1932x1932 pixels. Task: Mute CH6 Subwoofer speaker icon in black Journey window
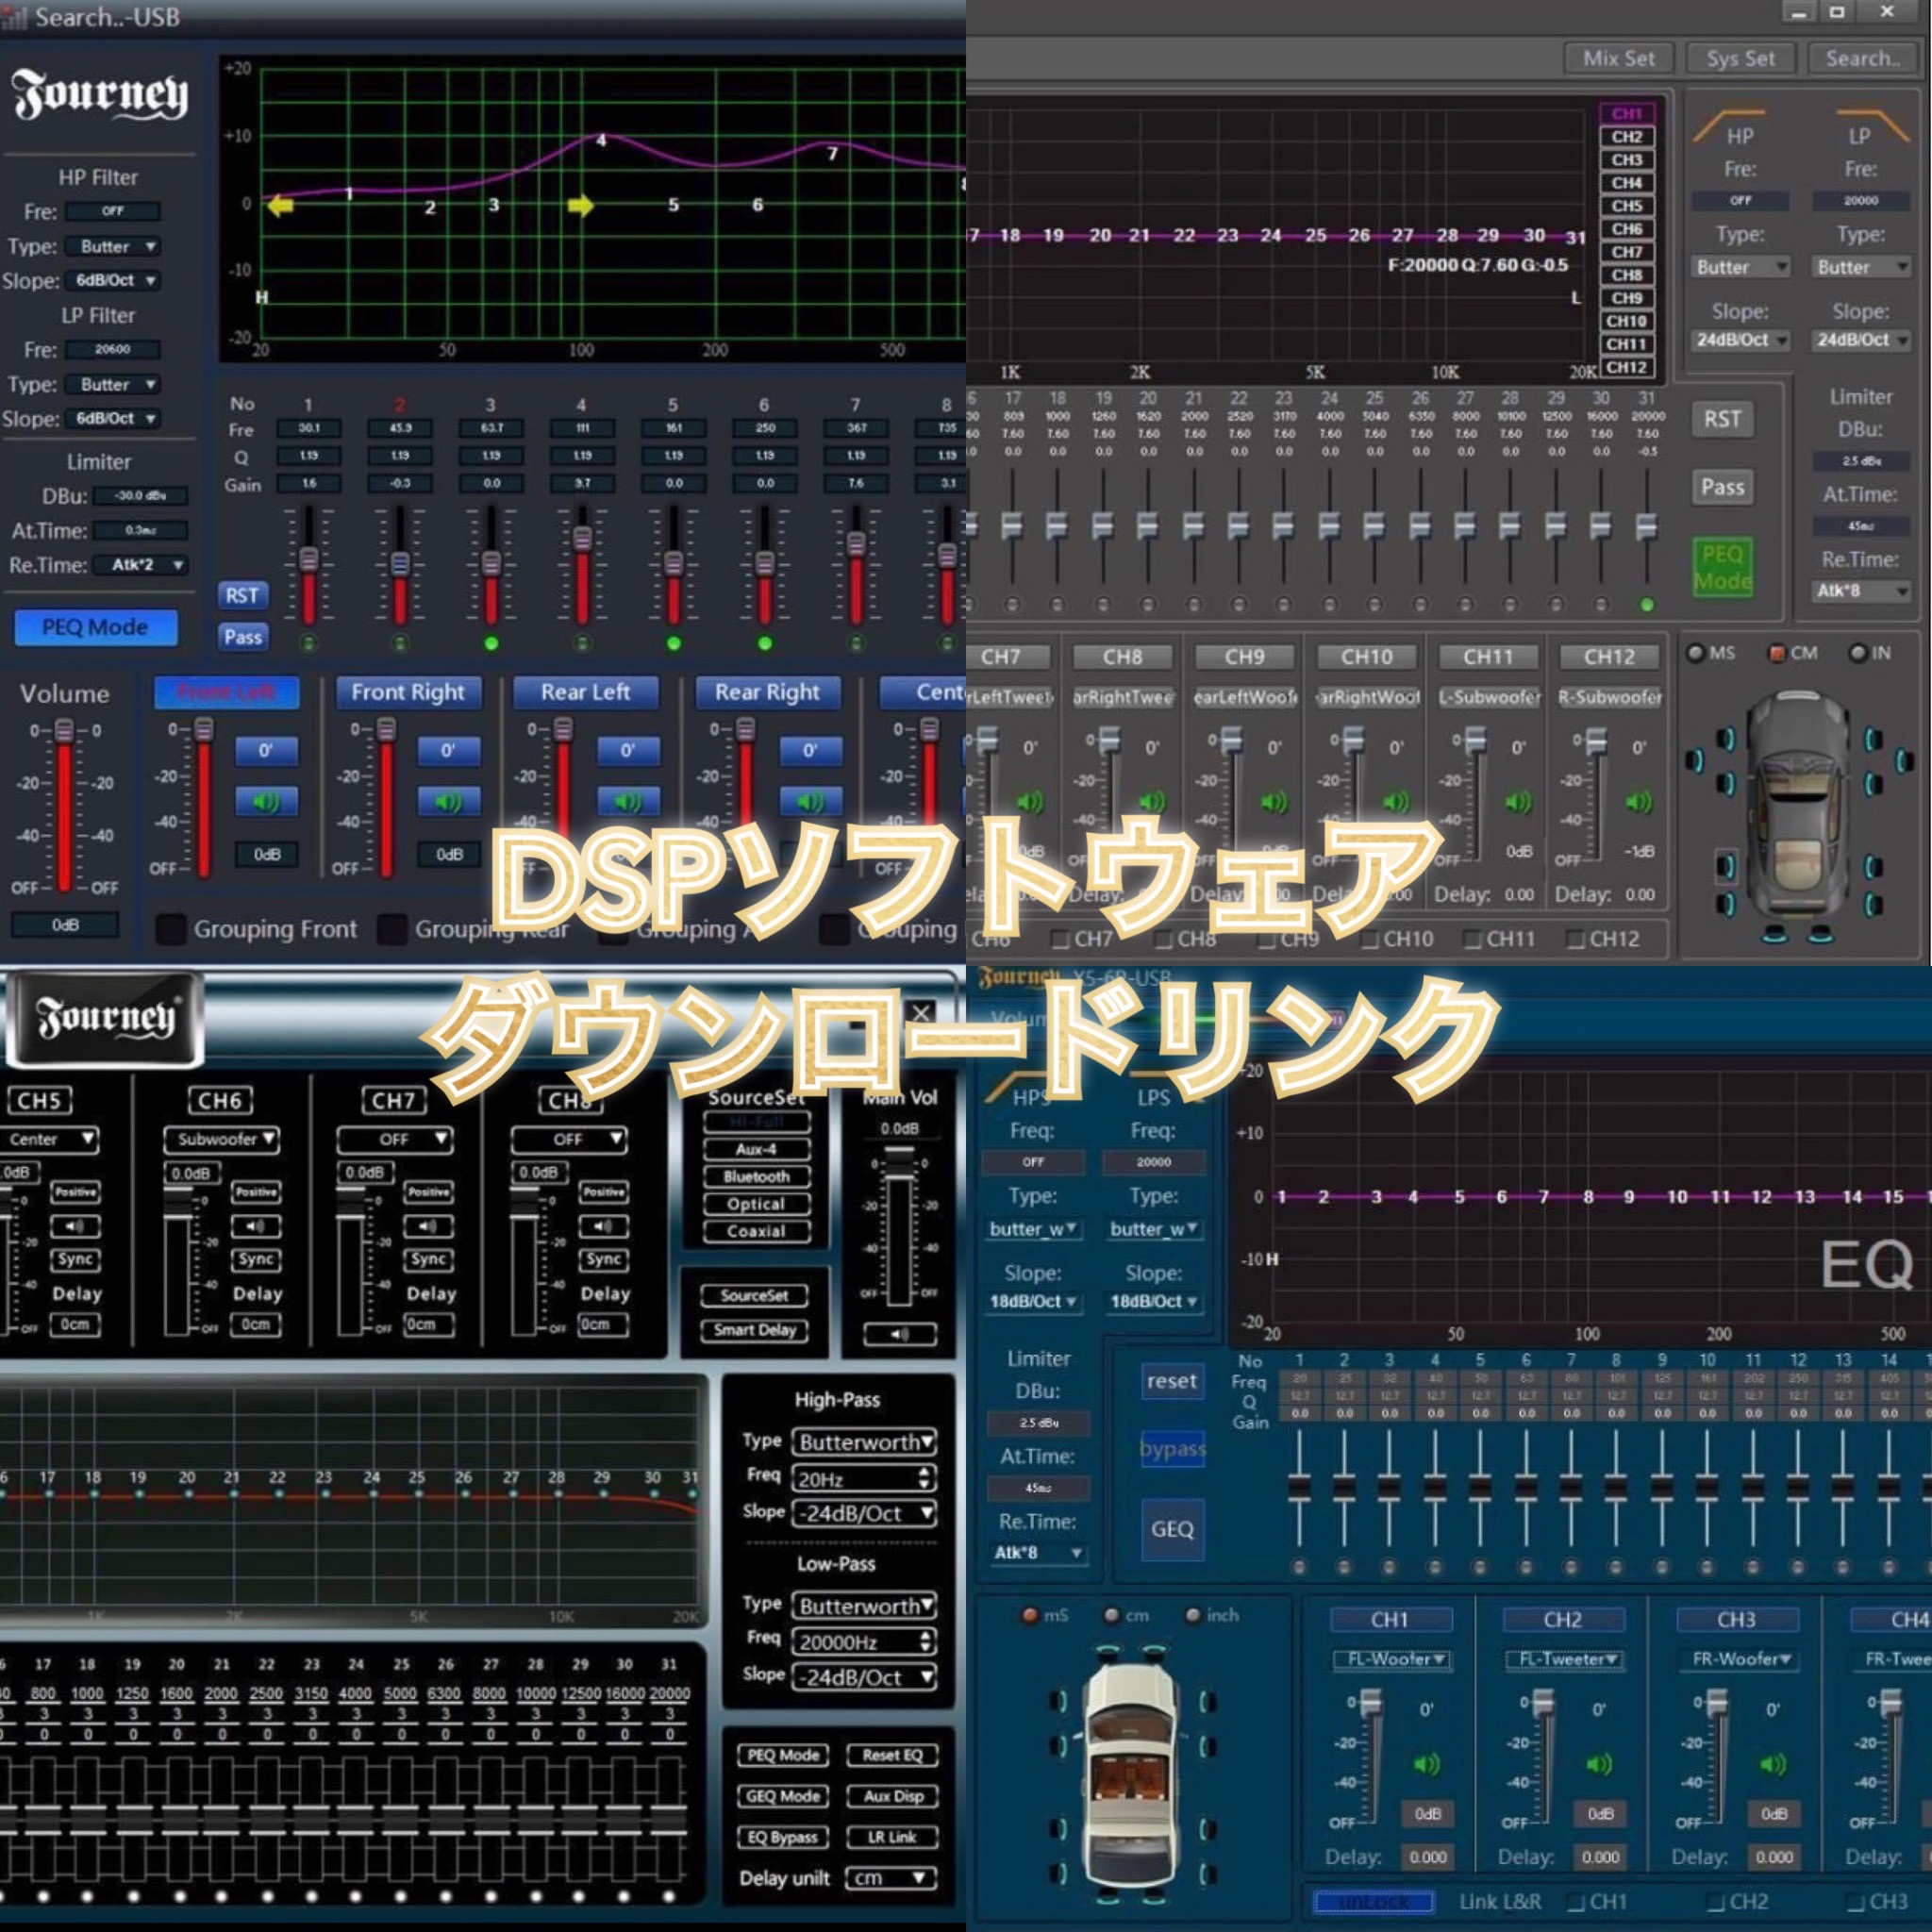(256, 1226)
